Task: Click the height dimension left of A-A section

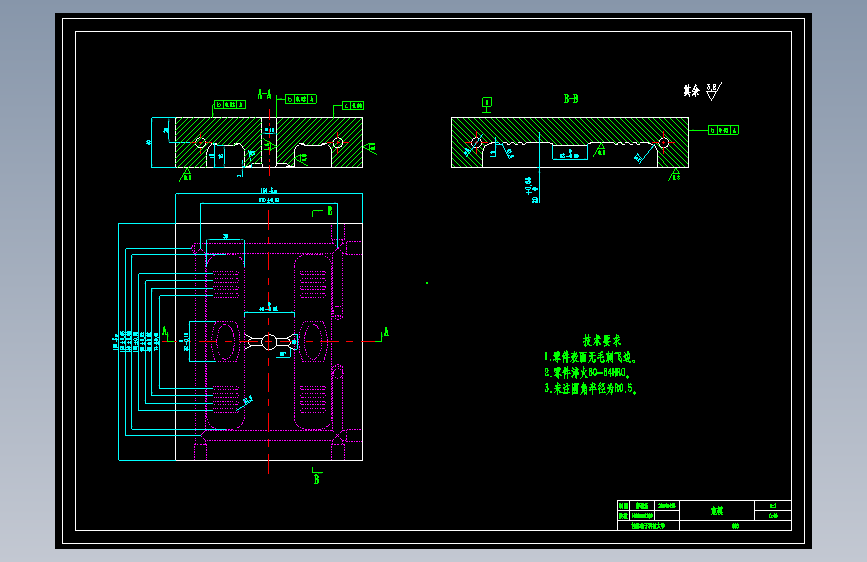Action: tap(149, 142)
